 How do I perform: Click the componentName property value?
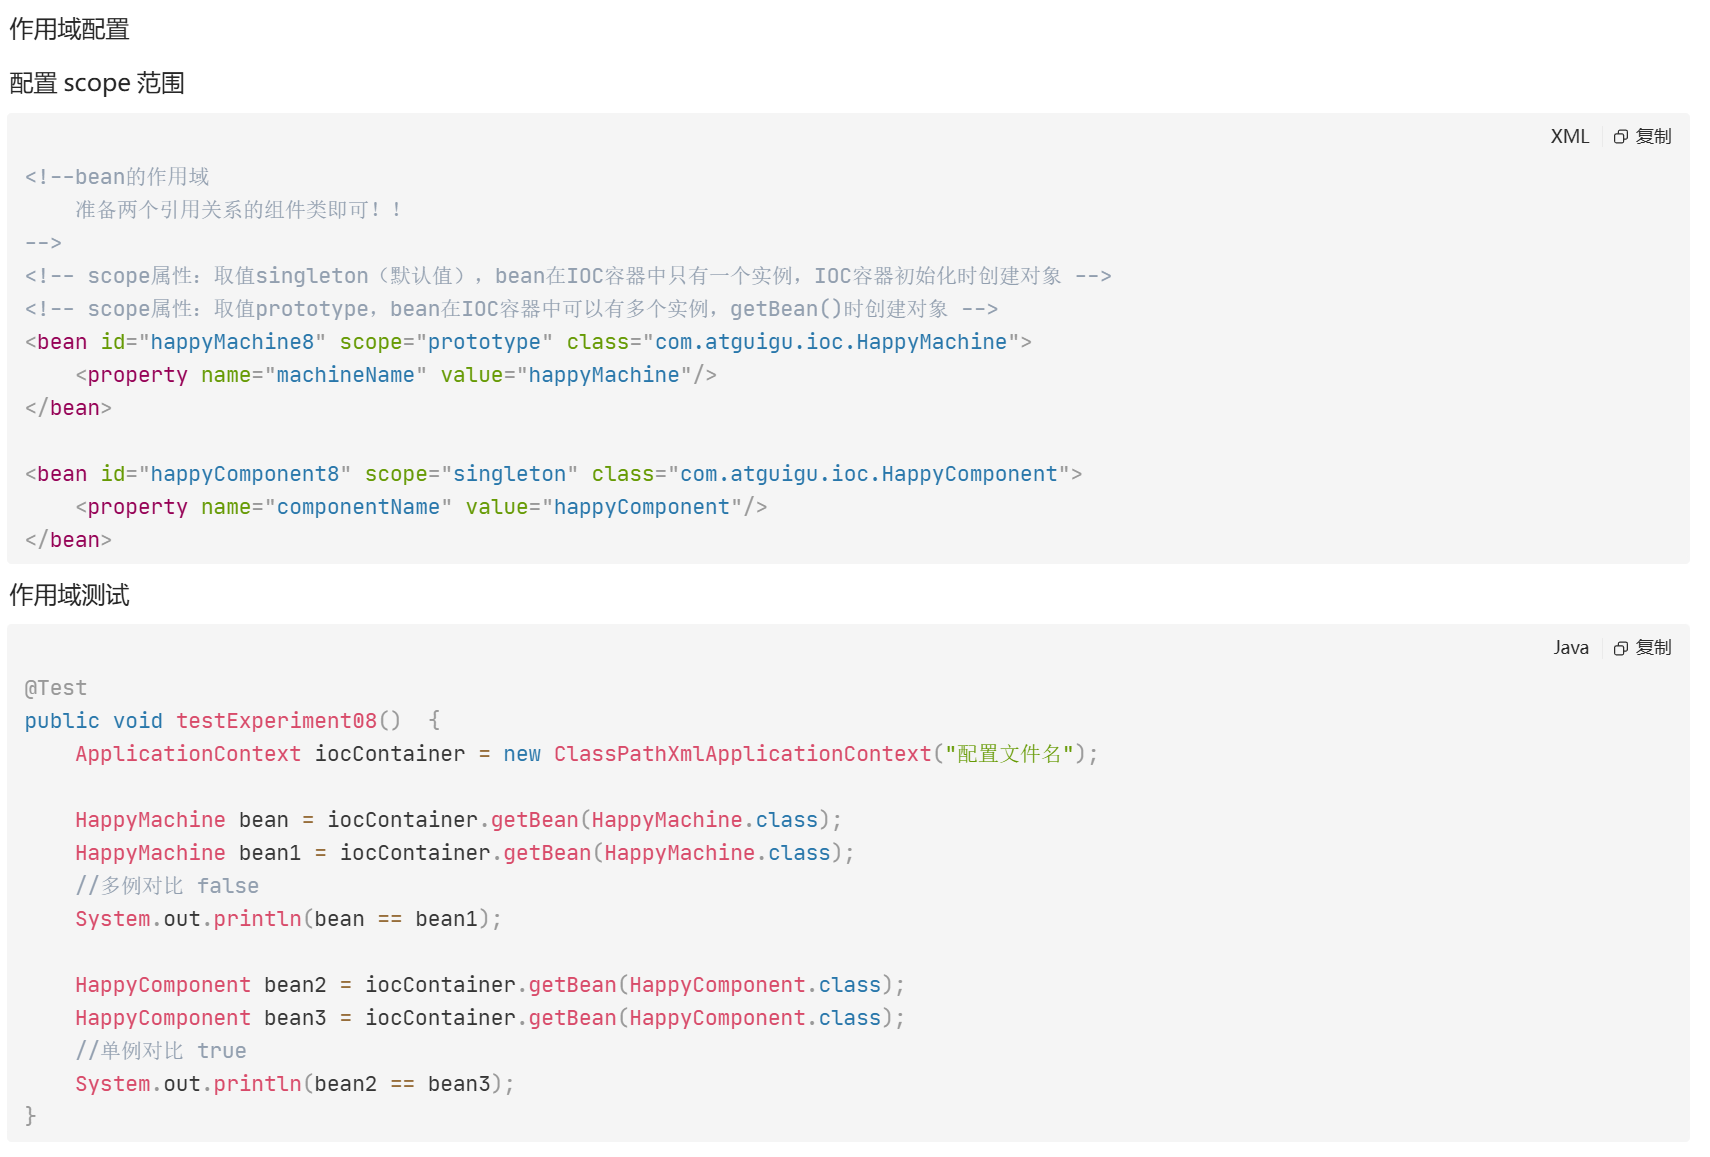tap(358, 507)
